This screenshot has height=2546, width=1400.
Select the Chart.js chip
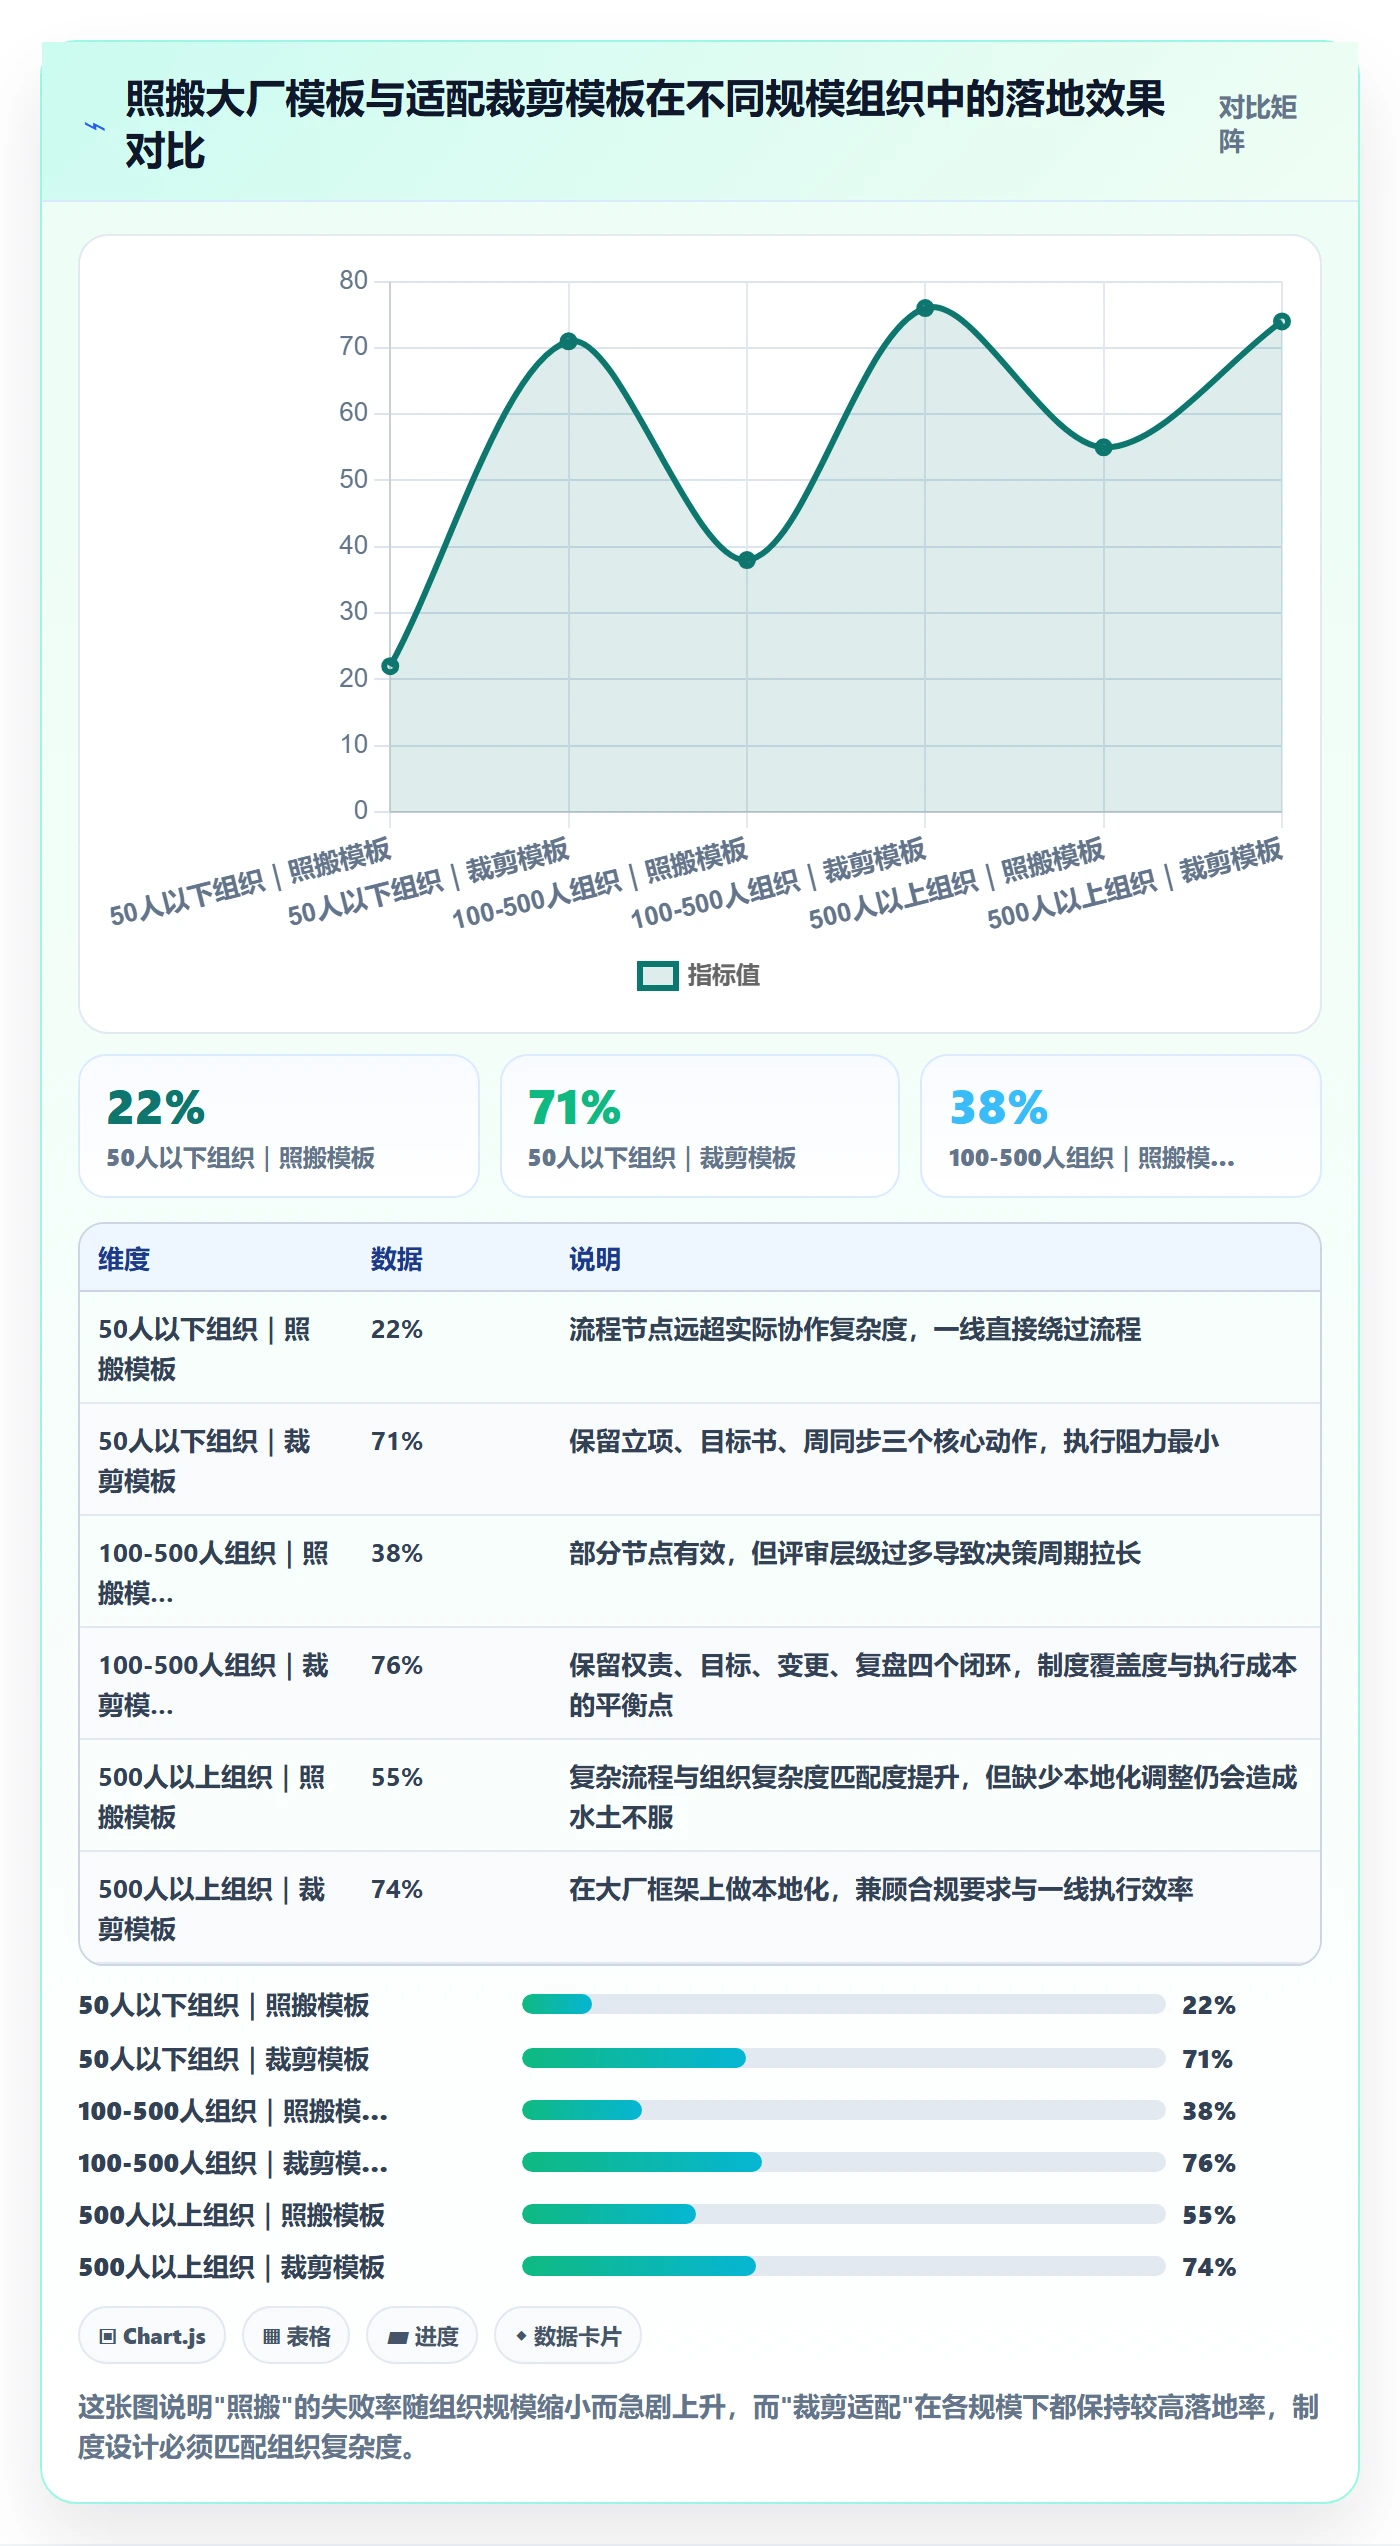tap(152, 2336)
